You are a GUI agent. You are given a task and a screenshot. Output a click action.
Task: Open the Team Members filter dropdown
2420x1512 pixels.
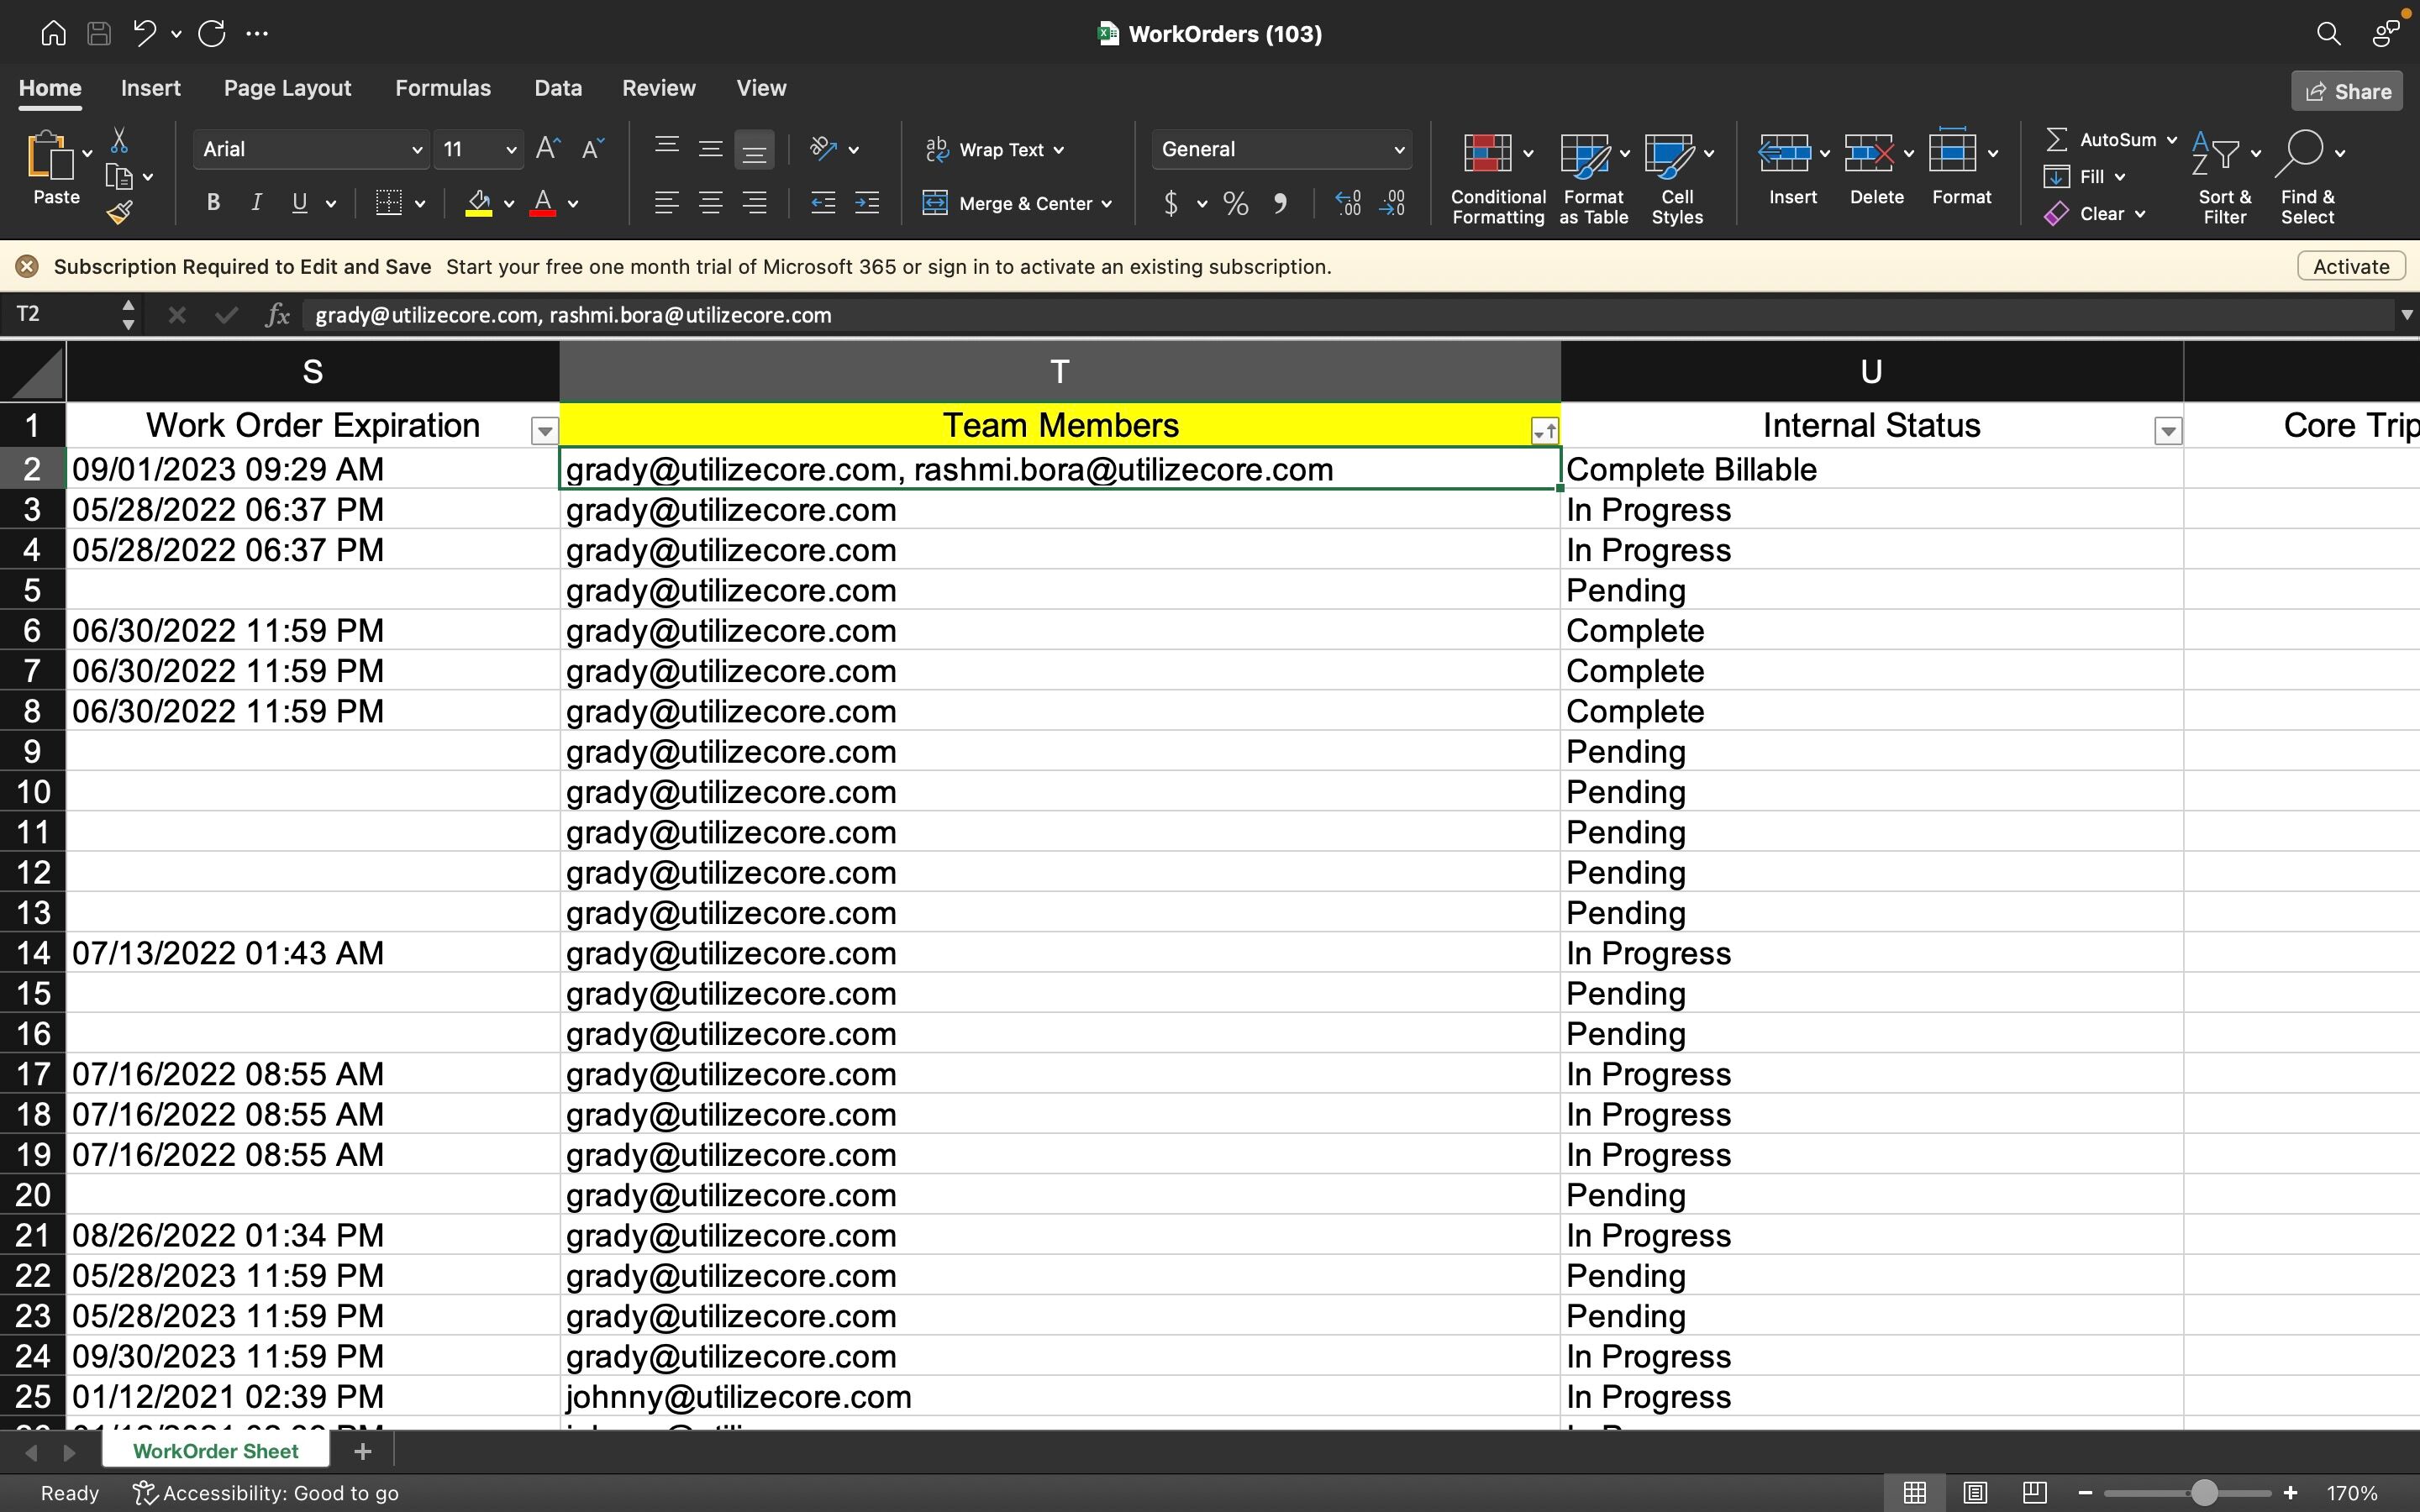coord(1544,431)
